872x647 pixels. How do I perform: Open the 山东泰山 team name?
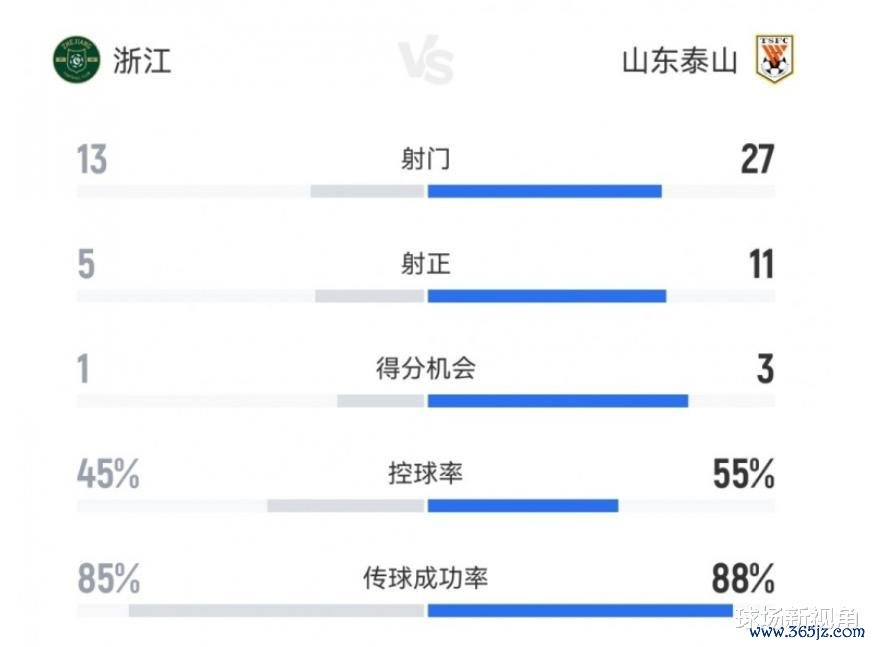click(680, 61)
